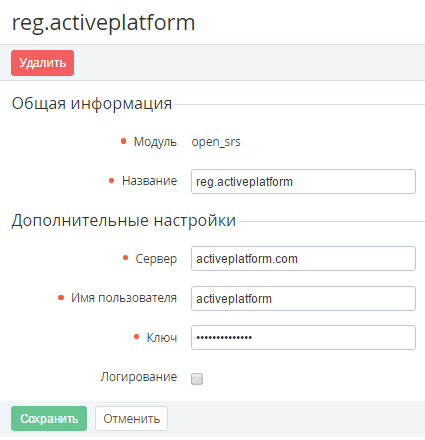Click the Логирование label text
The width and height of the screenshot is (425, 440).
139,377
